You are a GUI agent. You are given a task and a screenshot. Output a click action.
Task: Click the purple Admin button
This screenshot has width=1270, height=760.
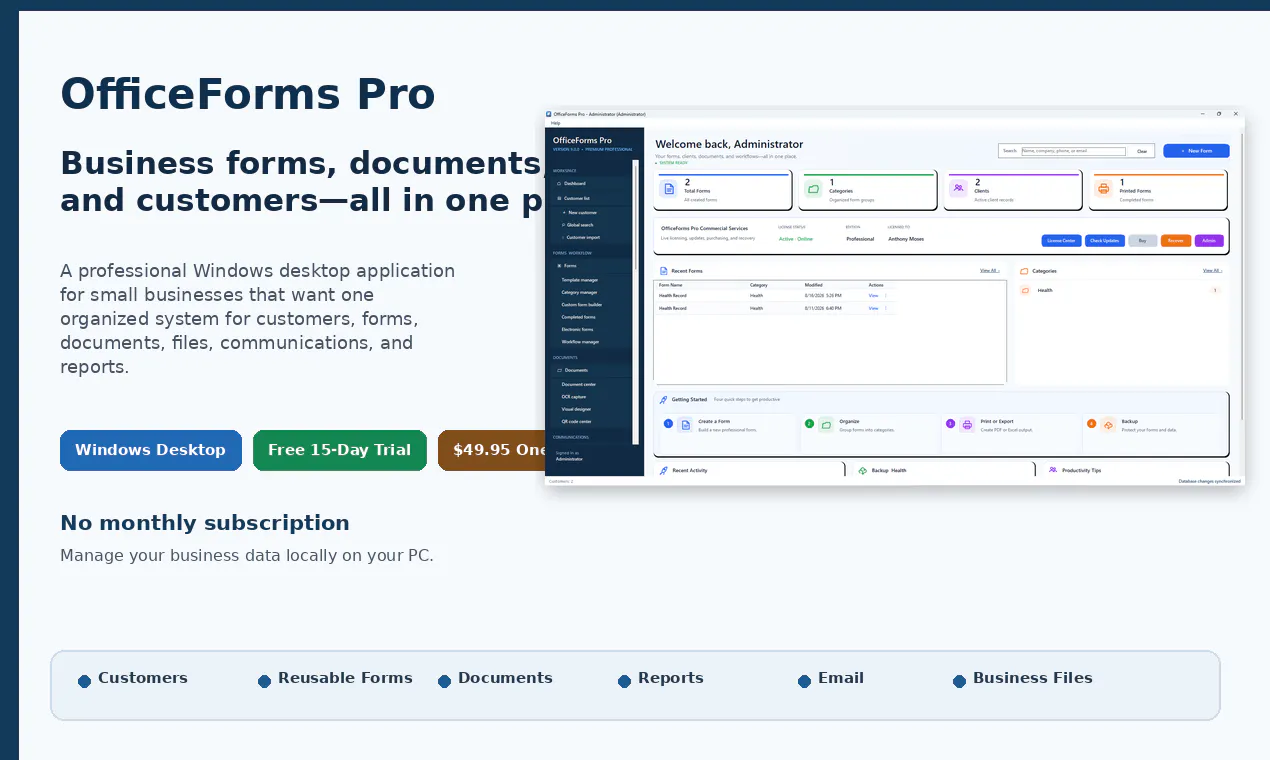coord(1208,241)
